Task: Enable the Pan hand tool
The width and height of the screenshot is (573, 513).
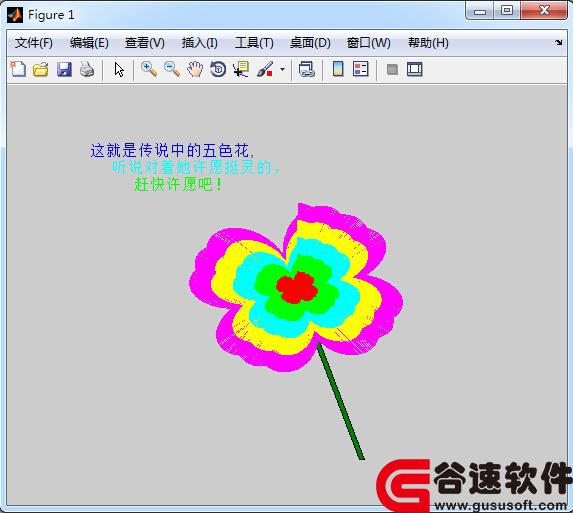Action: tap(195, 69)
